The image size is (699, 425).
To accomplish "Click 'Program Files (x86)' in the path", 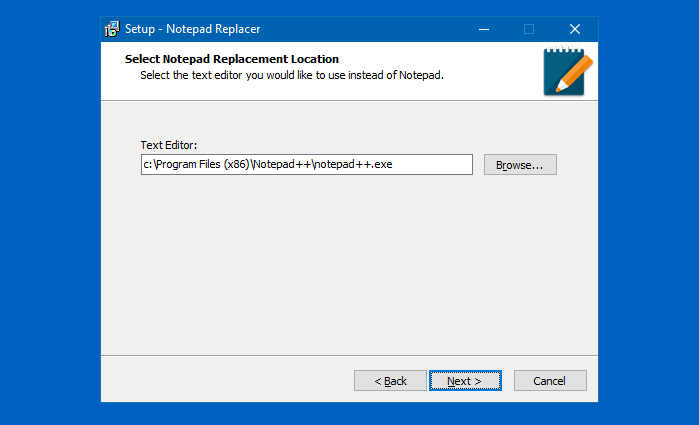I will 202,164.
